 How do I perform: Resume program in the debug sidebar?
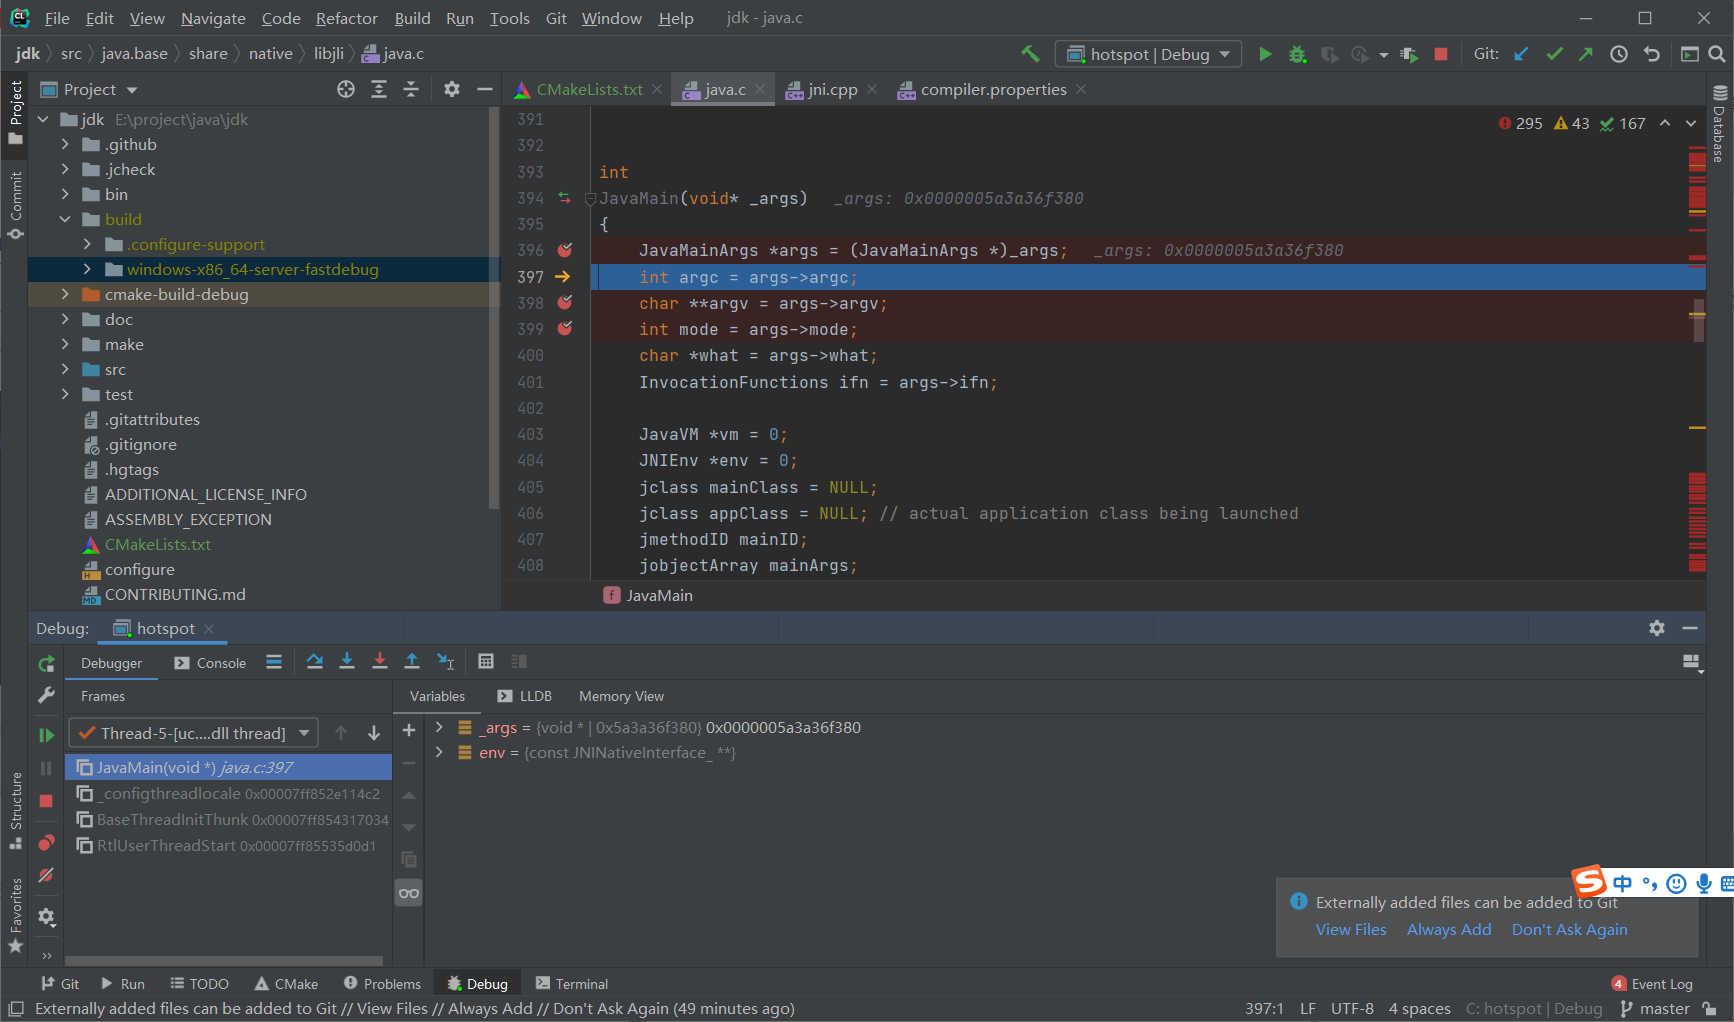pos(46,735)
